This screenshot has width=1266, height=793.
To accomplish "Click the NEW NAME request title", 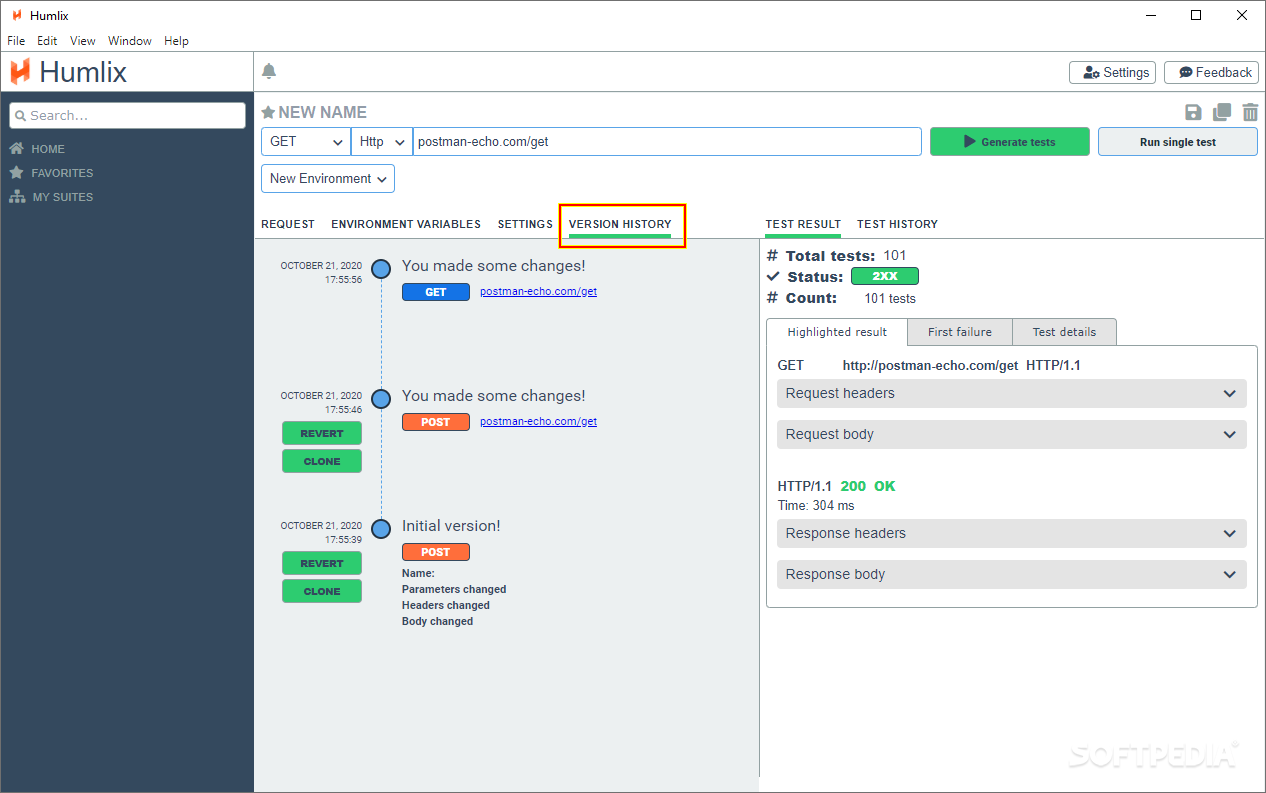I will (x=323, y=112).
